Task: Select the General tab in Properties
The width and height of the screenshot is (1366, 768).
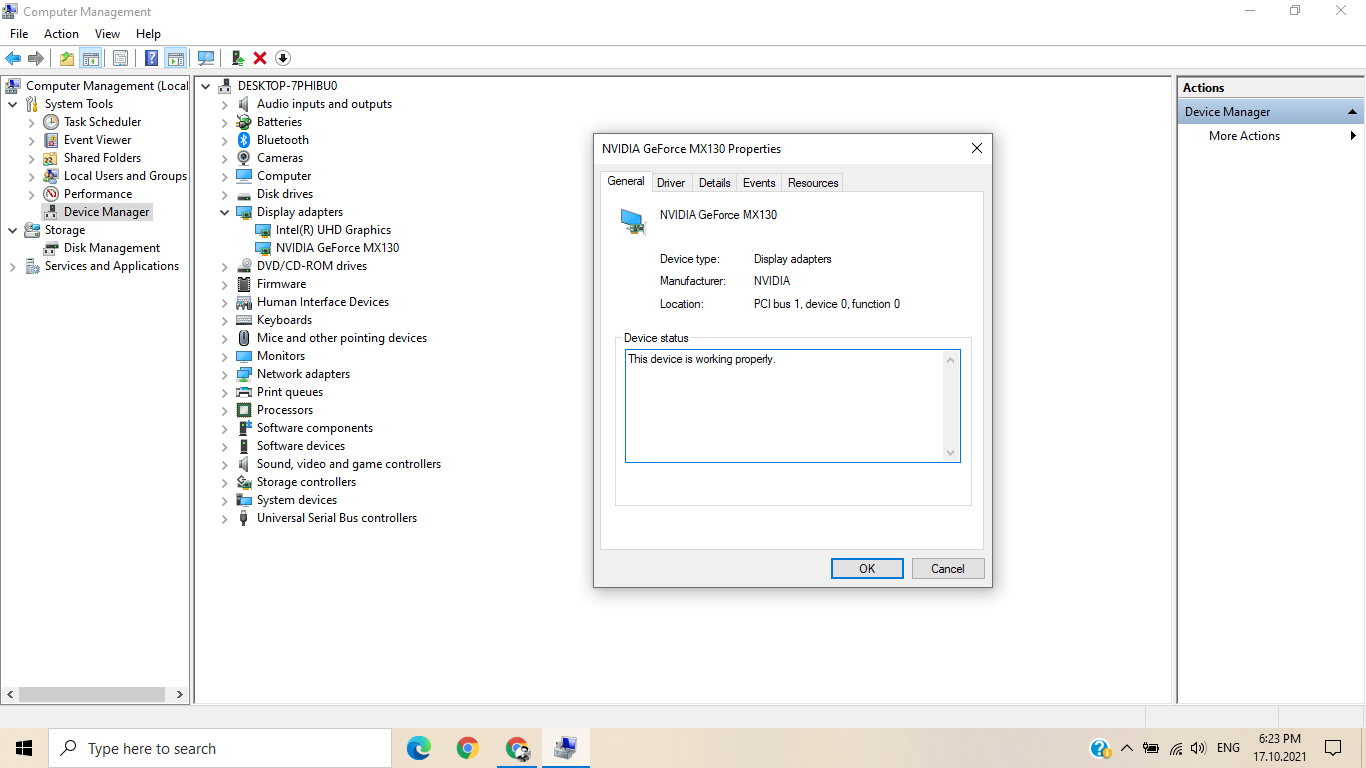Action: (x=626, y=181)
